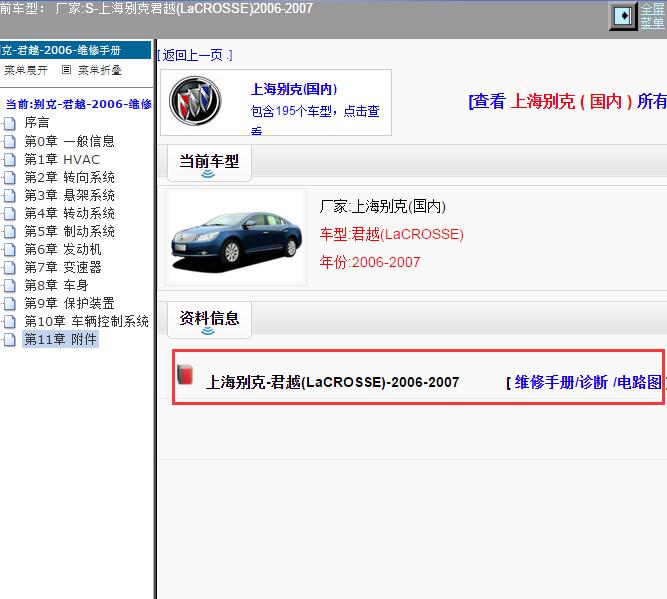667x599 pixels.
Task: Click the 返回上一页 link
Action: point(195,55)
